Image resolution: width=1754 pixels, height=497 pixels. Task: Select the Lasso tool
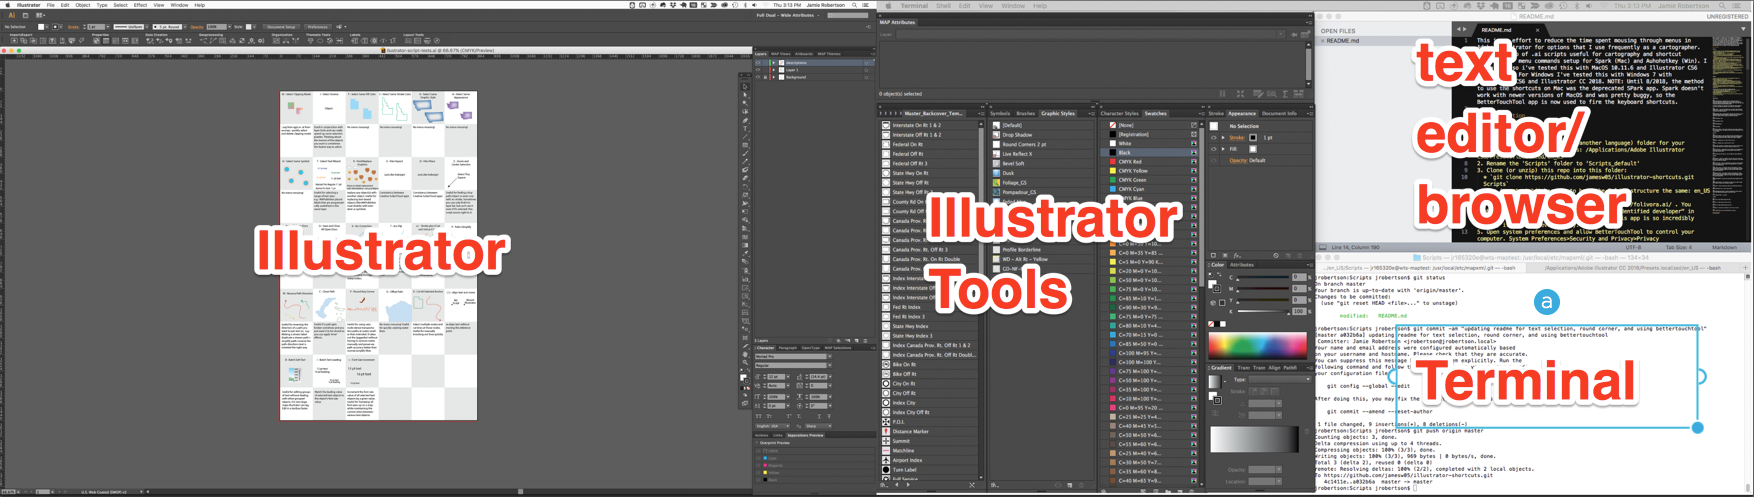tap(745, 111)
